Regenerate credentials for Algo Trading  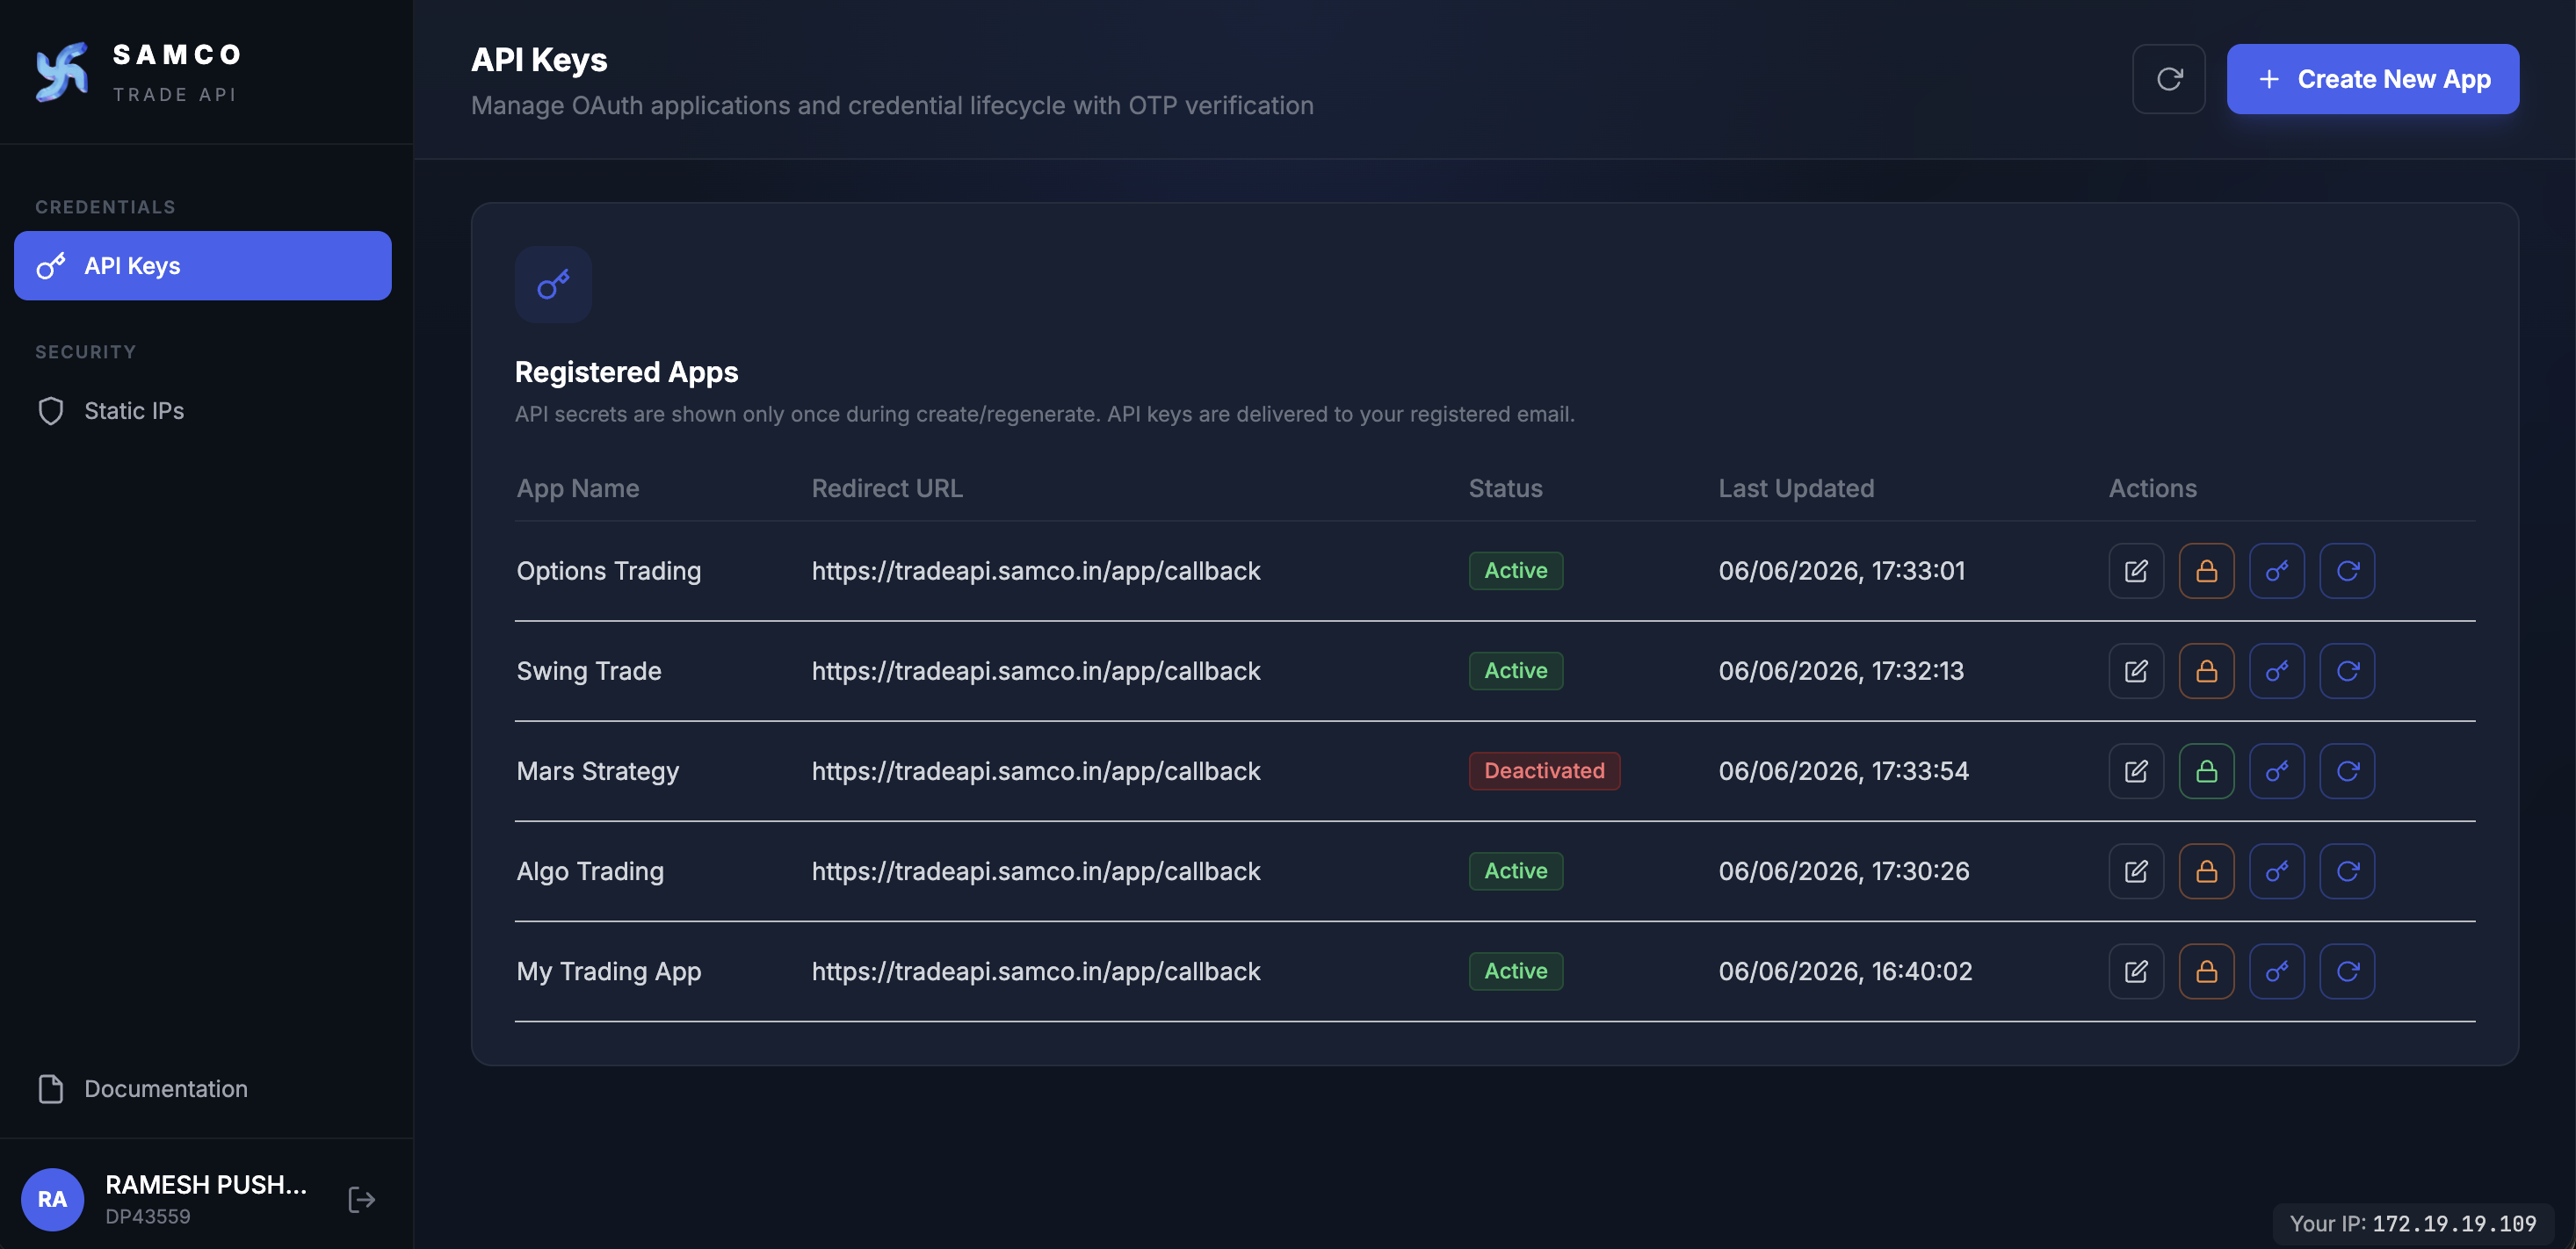coord(2347,871)
